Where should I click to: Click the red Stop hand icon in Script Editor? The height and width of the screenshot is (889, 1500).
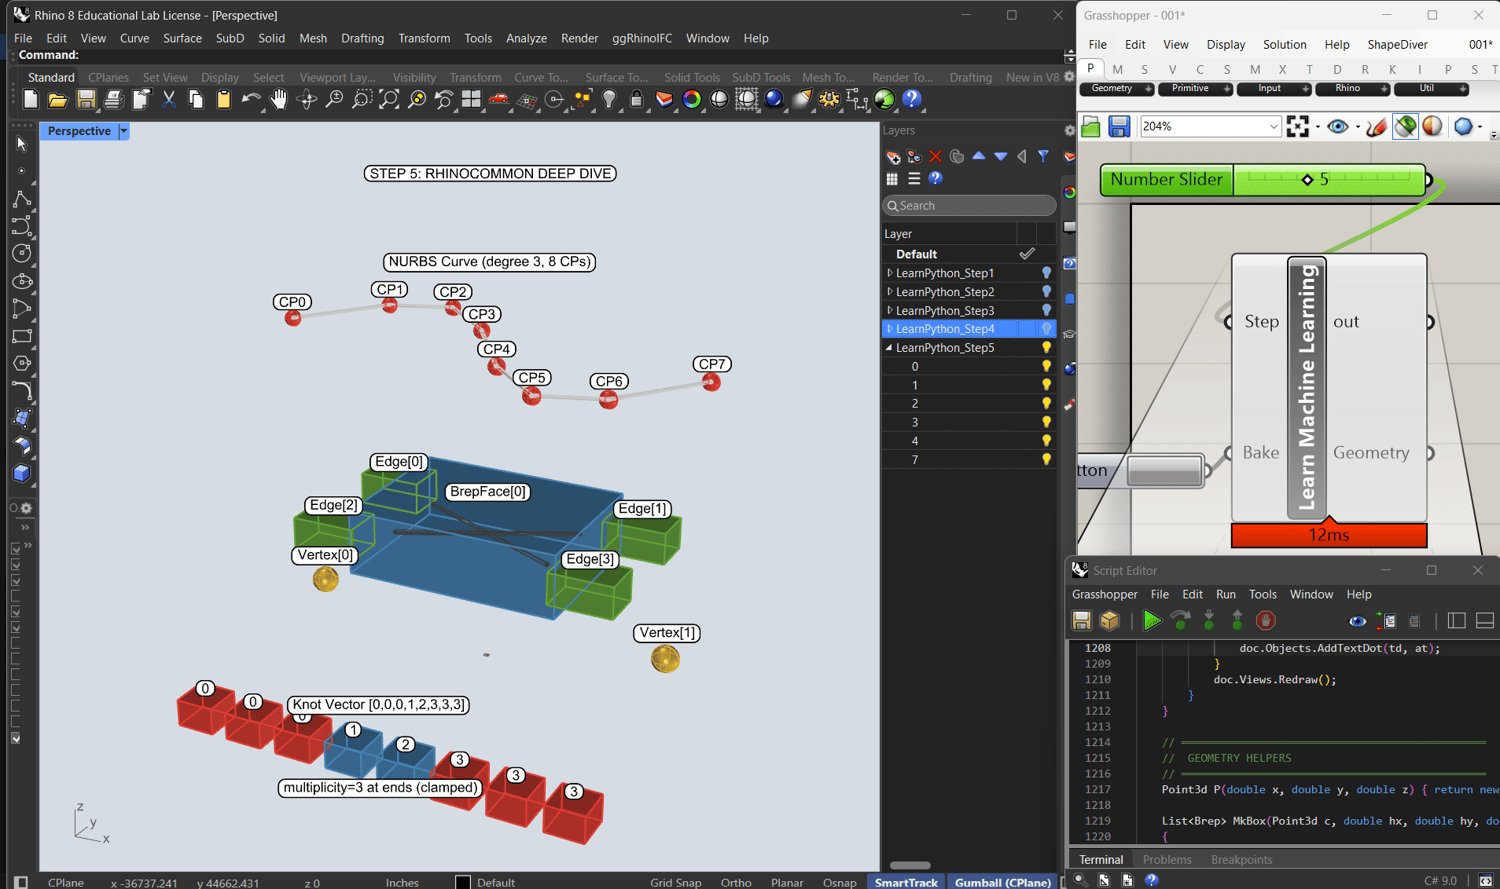click(1265, 621)
